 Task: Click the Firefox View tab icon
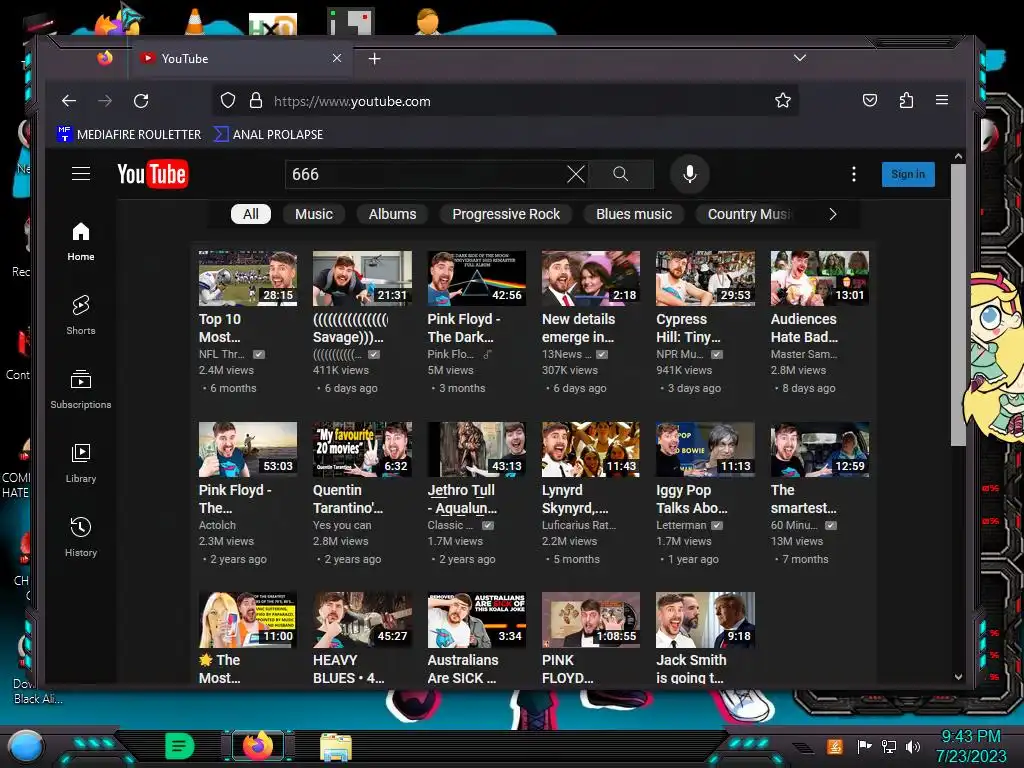(x=104, y=58)
